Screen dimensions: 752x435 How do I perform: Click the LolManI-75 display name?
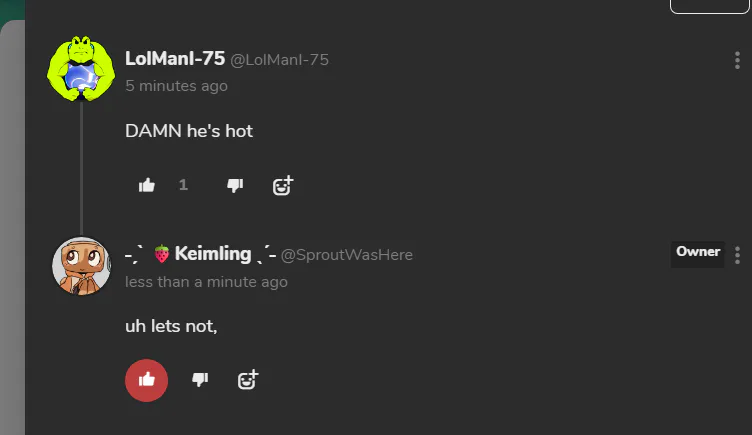(x=175, y=59)
